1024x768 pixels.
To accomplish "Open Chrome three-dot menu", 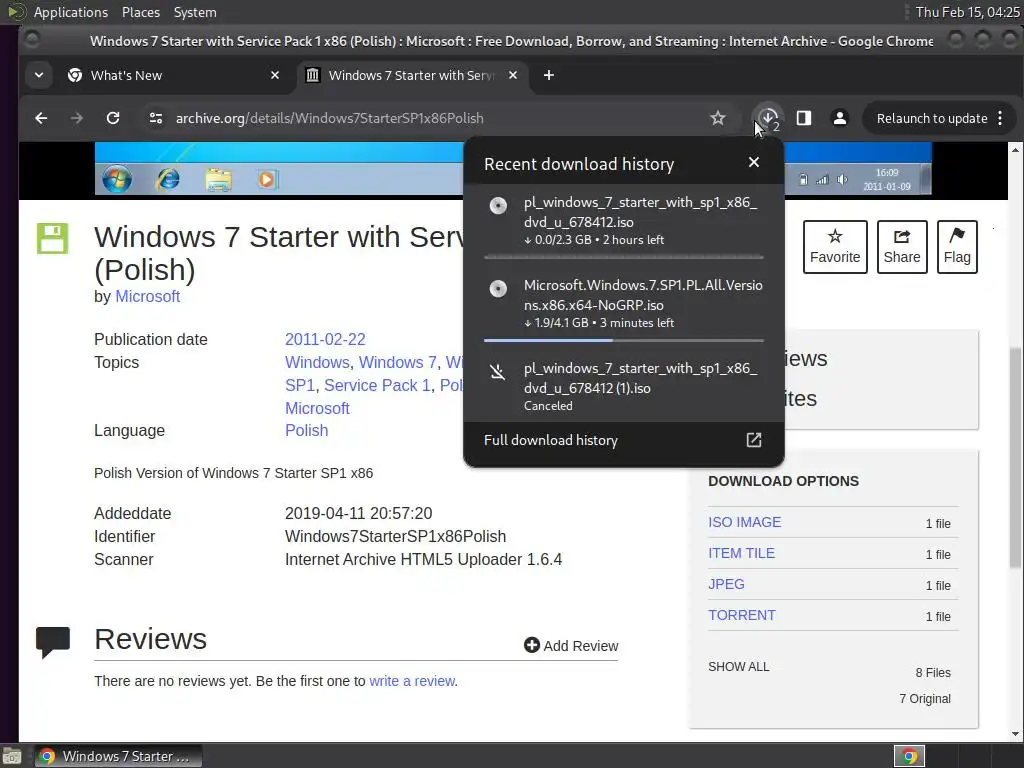I will tap(1000, 118).
